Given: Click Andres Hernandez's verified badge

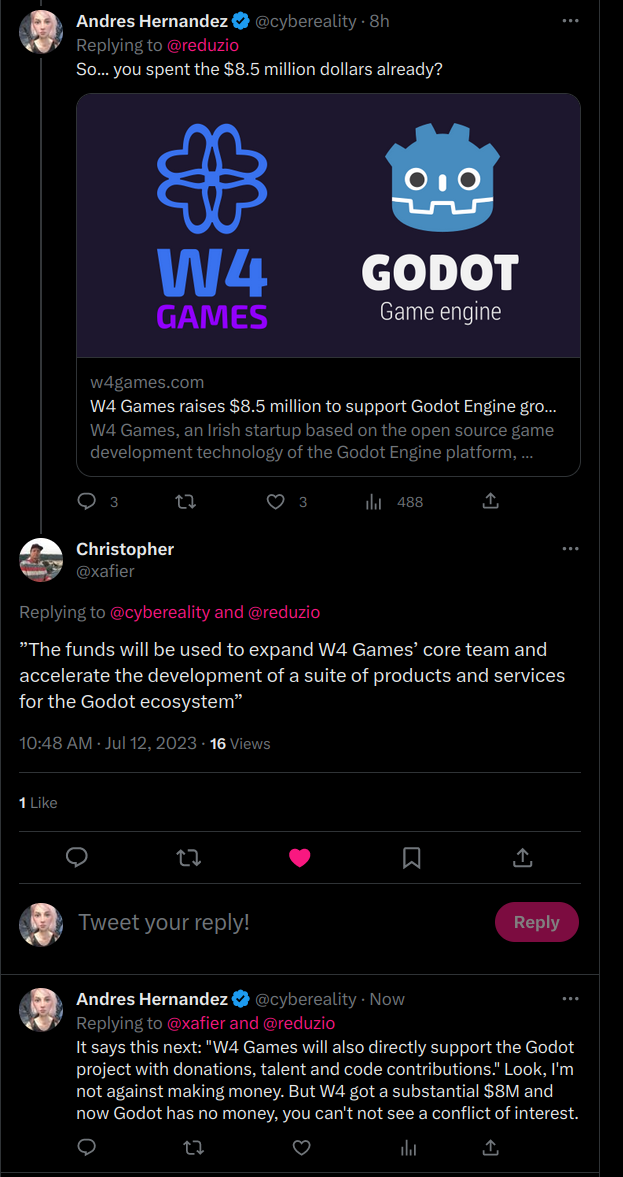Looking at the screenshot, I should click(240, 20).
